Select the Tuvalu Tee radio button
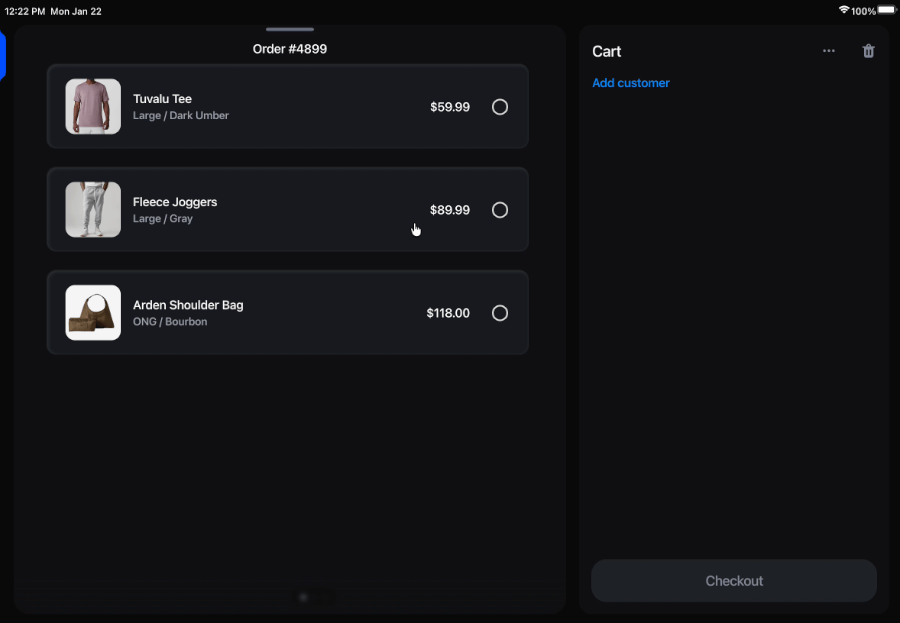This screenshot has width=900, height=623. coord(499,107)
